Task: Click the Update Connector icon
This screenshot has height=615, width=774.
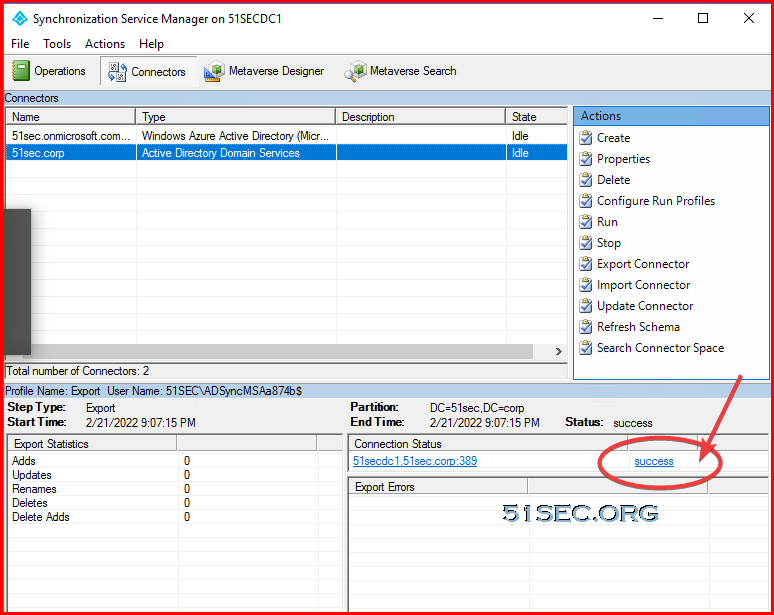Action: click(x=586, y=306)
